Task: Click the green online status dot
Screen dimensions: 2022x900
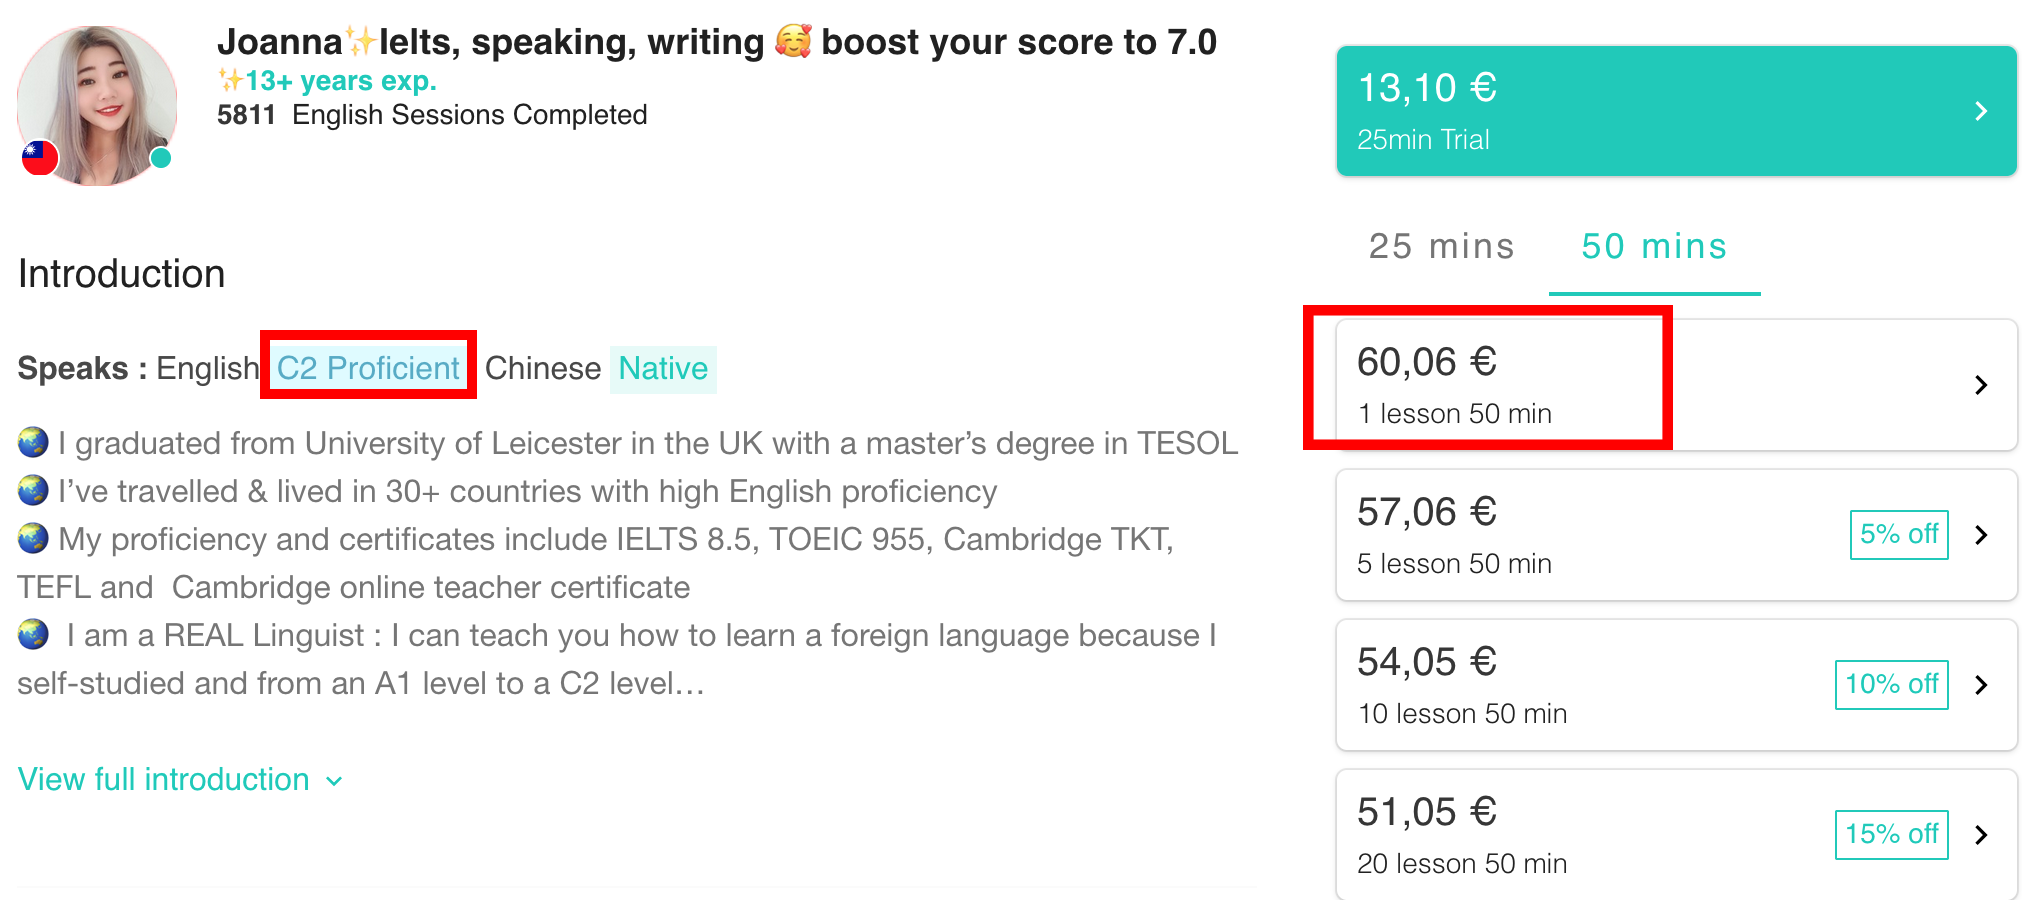Action: tap(160, 158)
